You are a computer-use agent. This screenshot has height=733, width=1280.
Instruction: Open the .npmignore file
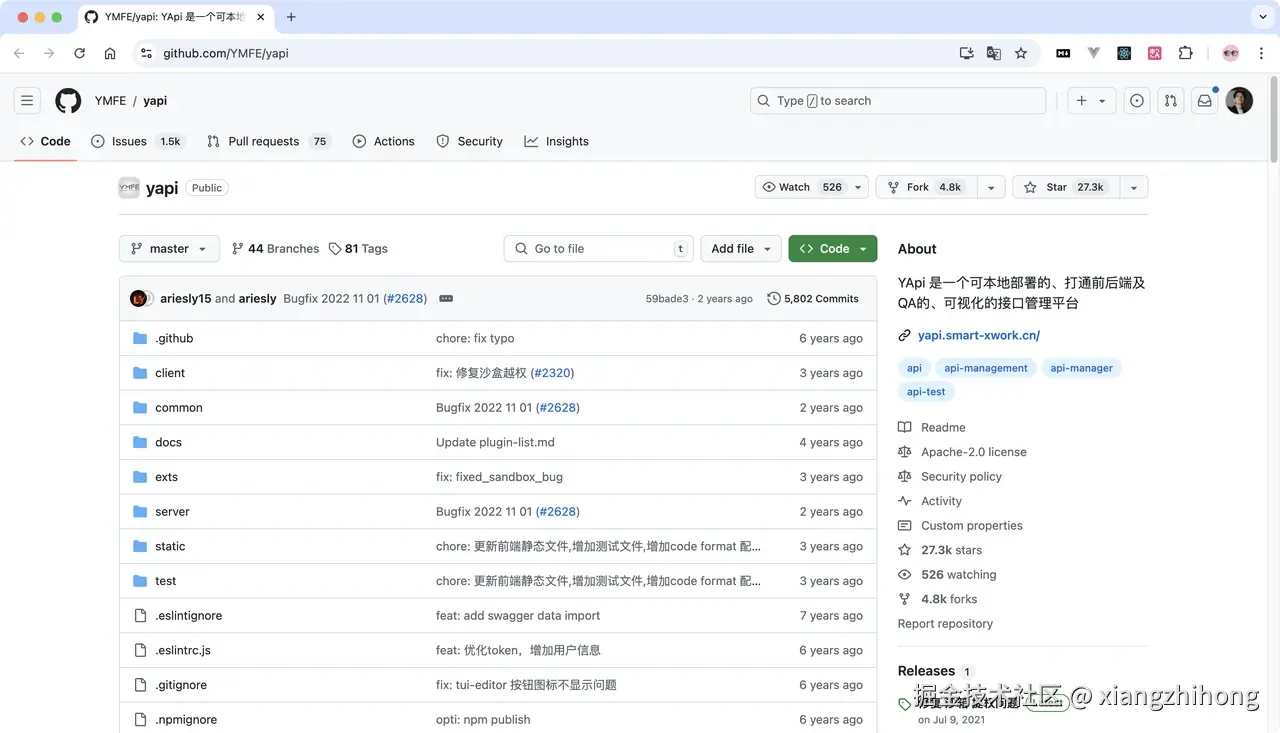[186, 720]
